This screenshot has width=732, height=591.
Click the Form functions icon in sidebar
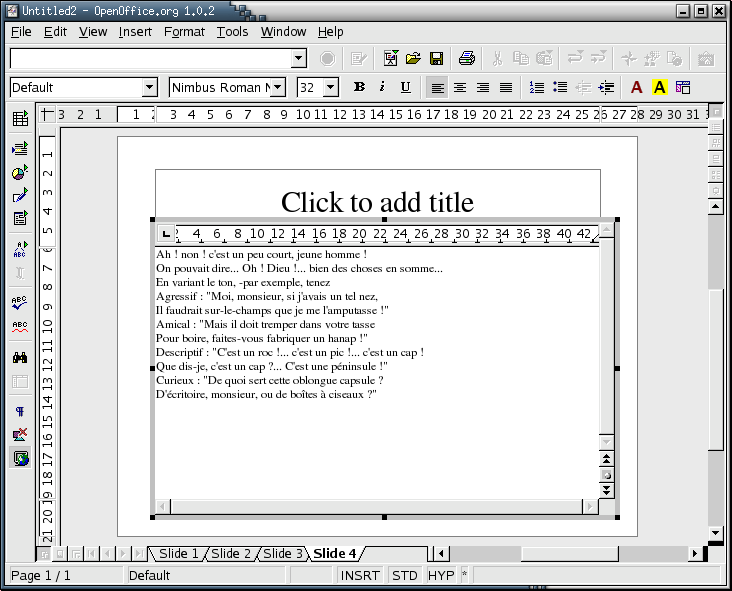pos(20,218)
